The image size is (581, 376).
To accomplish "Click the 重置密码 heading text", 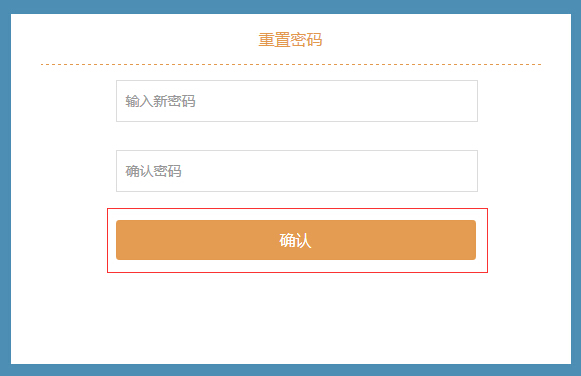I will click(x=290, y=40).
